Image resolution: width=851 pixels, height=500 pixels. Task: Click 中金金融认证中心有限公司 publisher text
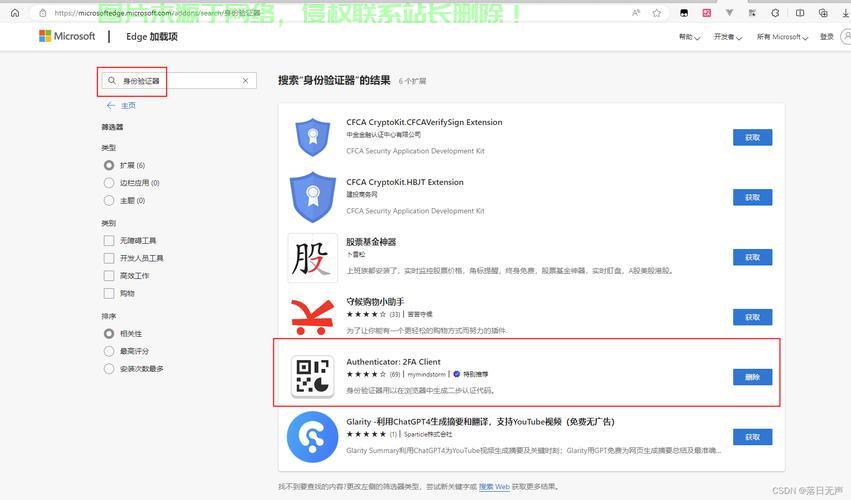[384, 135]
